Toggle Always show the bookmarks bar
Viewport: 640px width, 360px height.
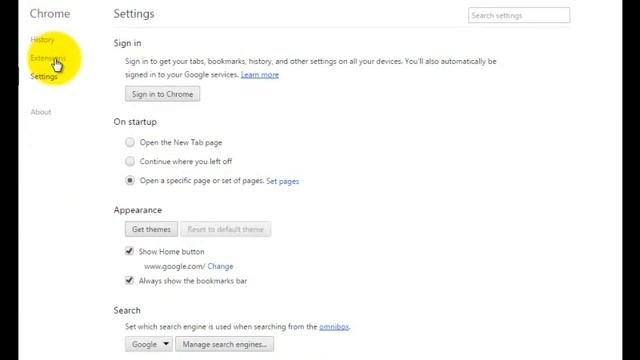tap(129, 280)
